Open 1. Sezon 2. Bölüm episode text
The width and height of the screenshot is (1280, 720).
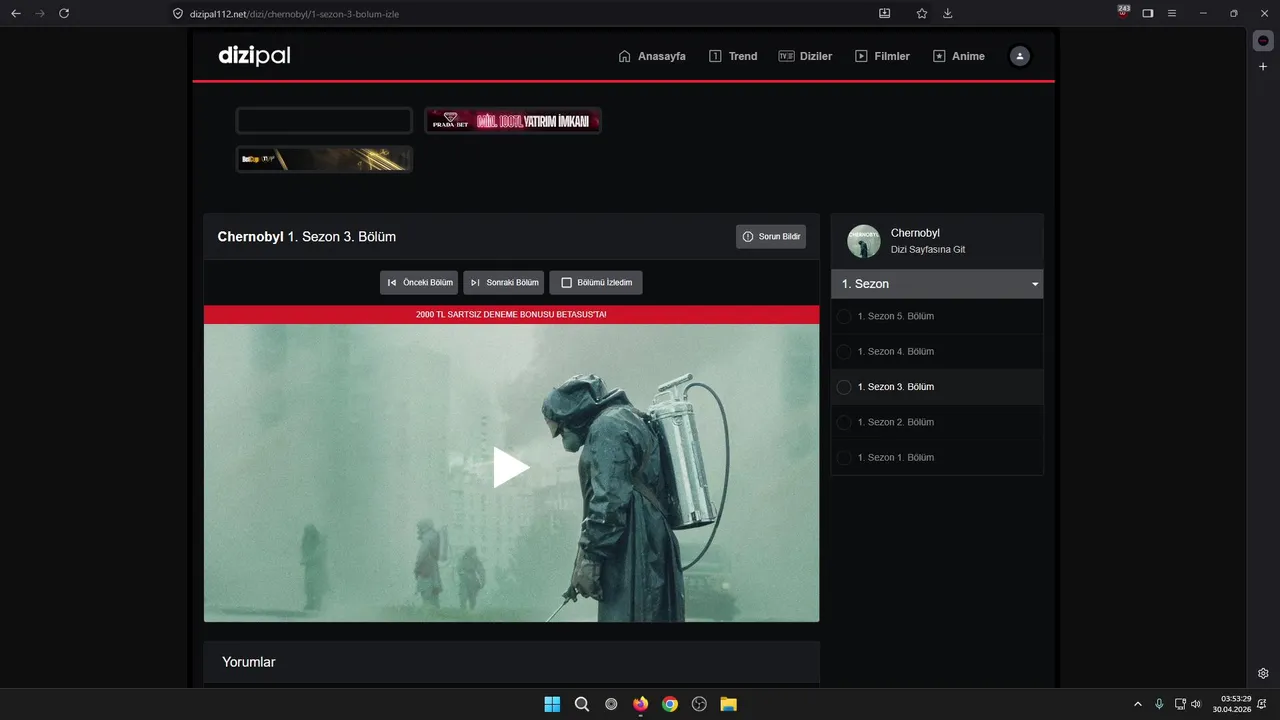896,422
